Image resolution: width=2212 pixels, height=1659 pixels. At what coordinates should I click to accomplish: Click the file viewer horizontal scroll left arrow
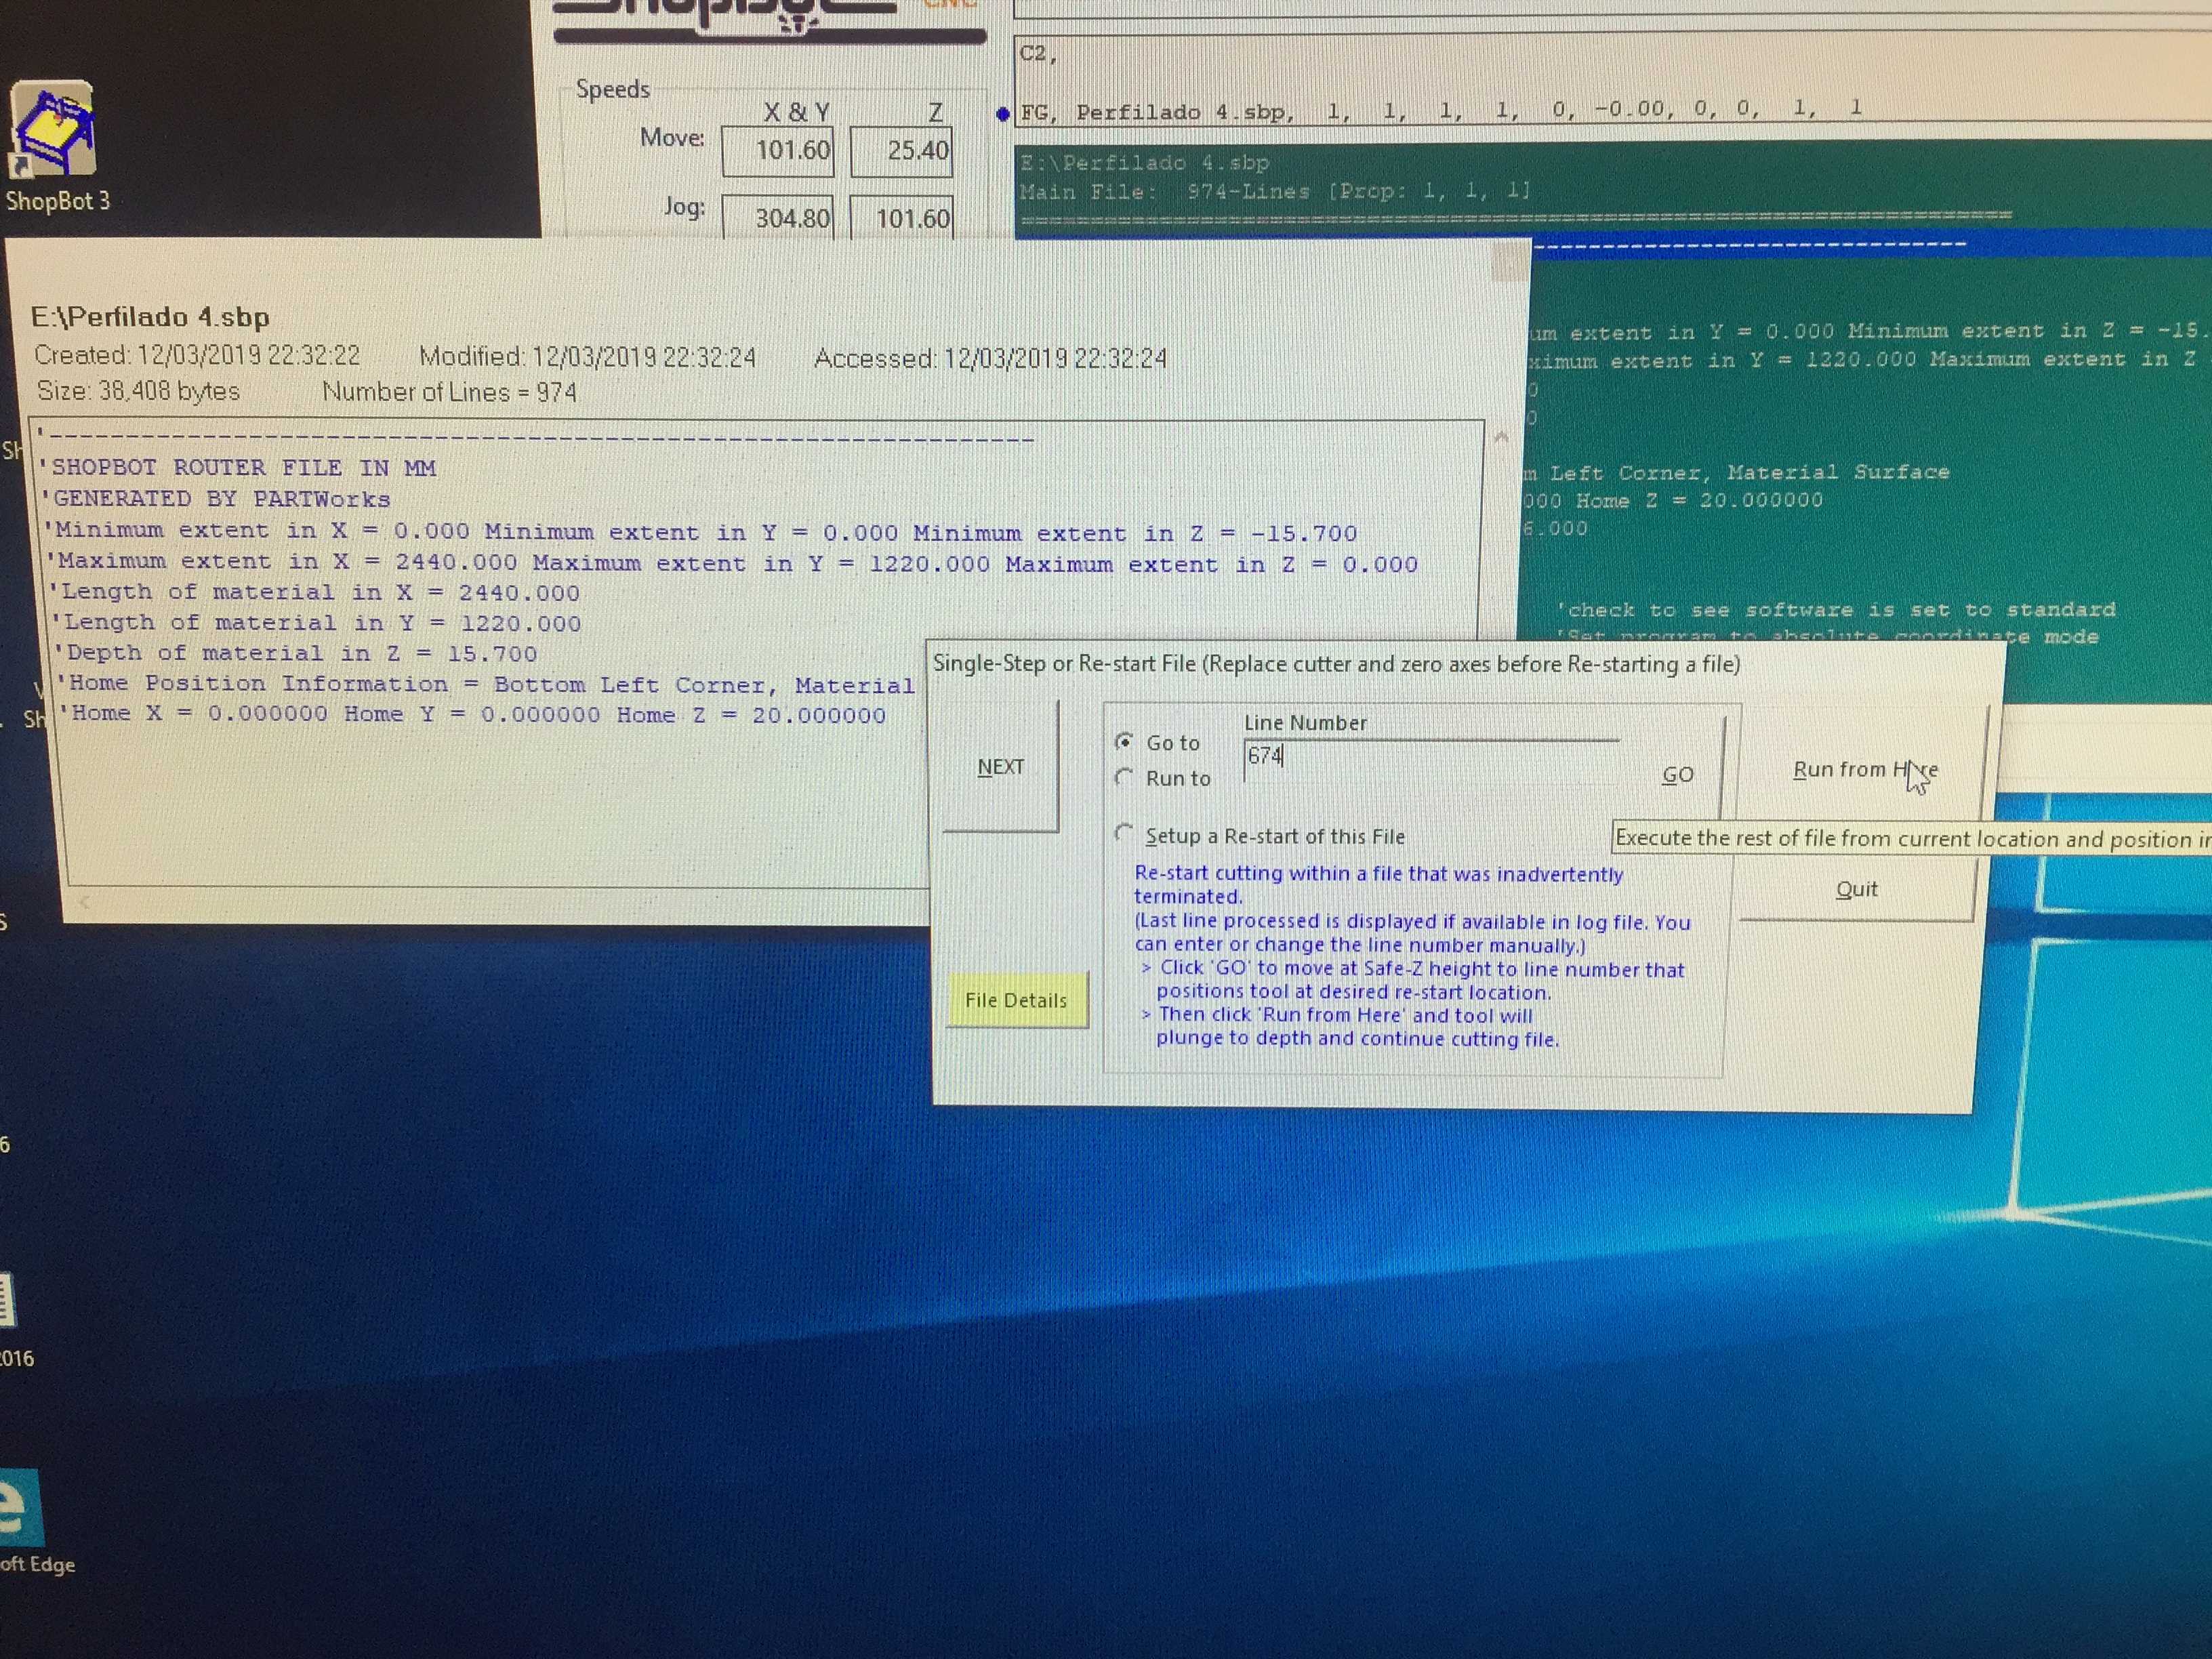85,902
